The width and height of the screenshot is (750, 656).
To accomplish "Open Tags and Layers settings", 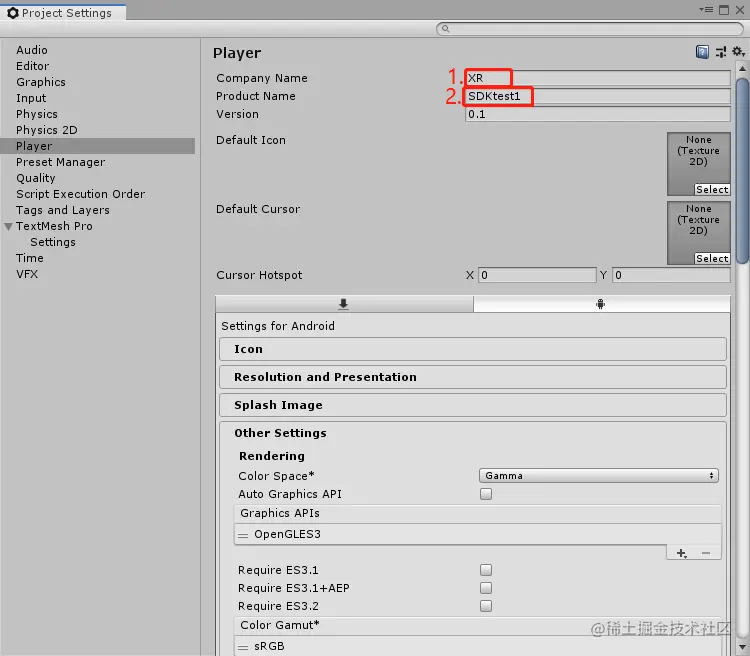I will 63,210.
